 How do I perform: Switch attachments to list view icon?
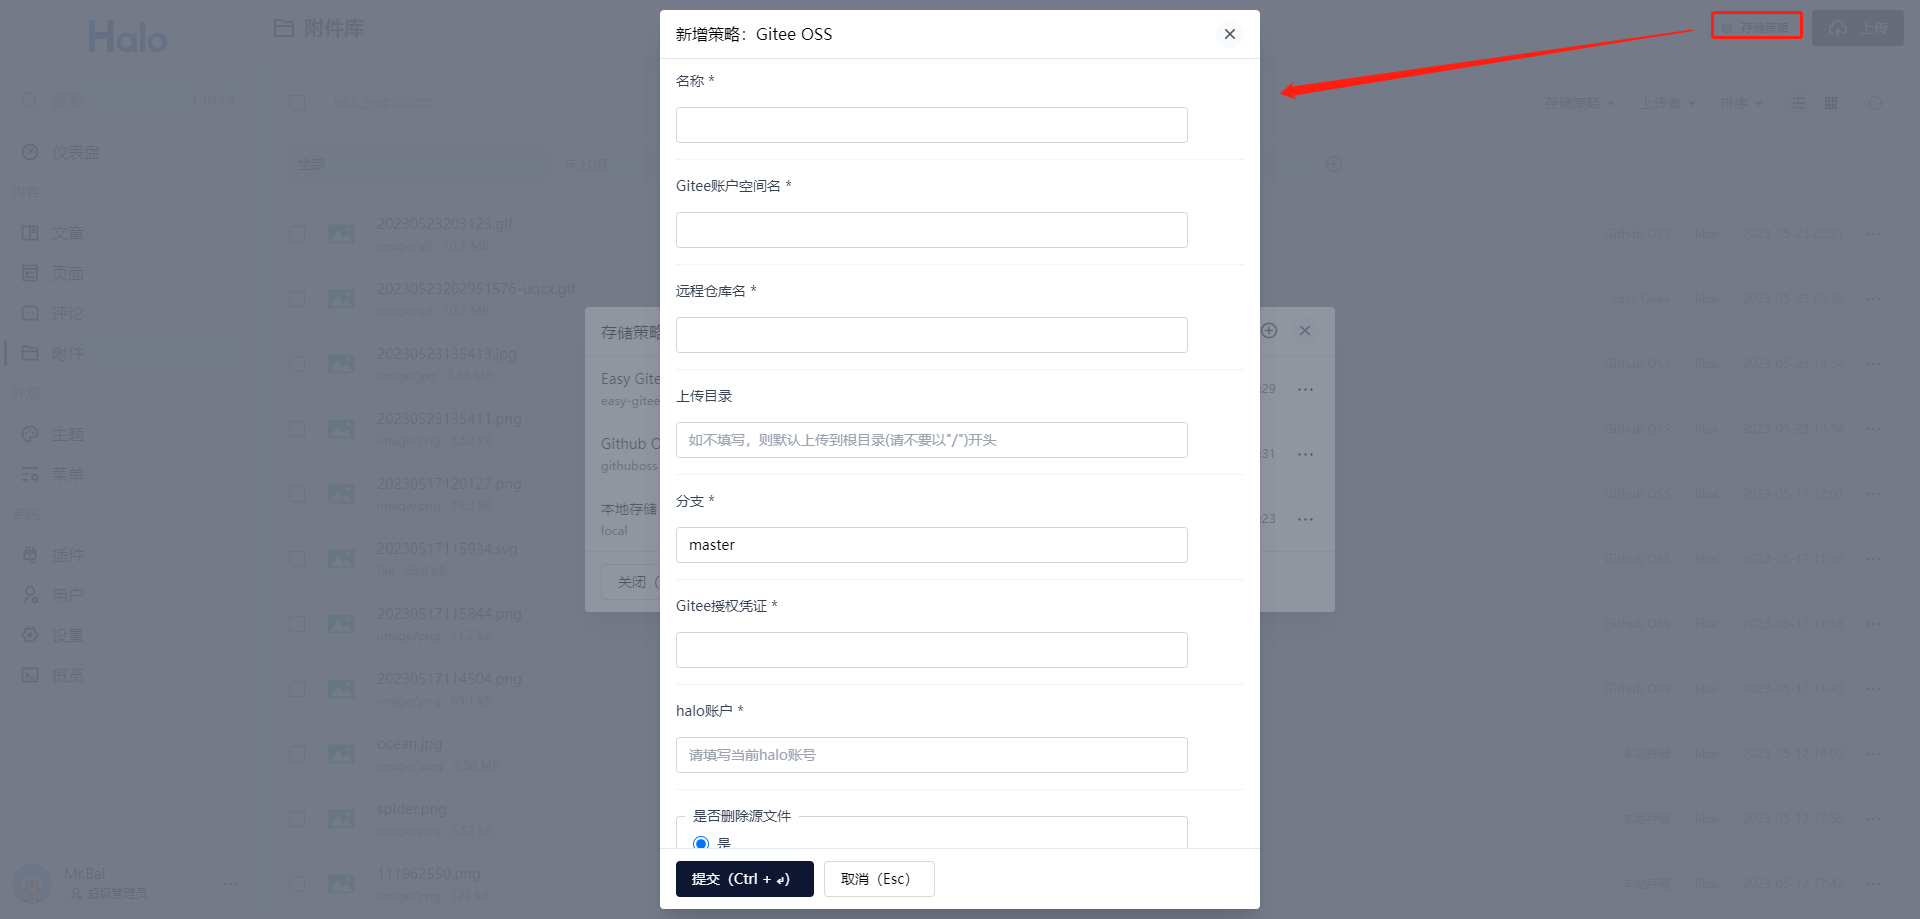pos(1798,103)
